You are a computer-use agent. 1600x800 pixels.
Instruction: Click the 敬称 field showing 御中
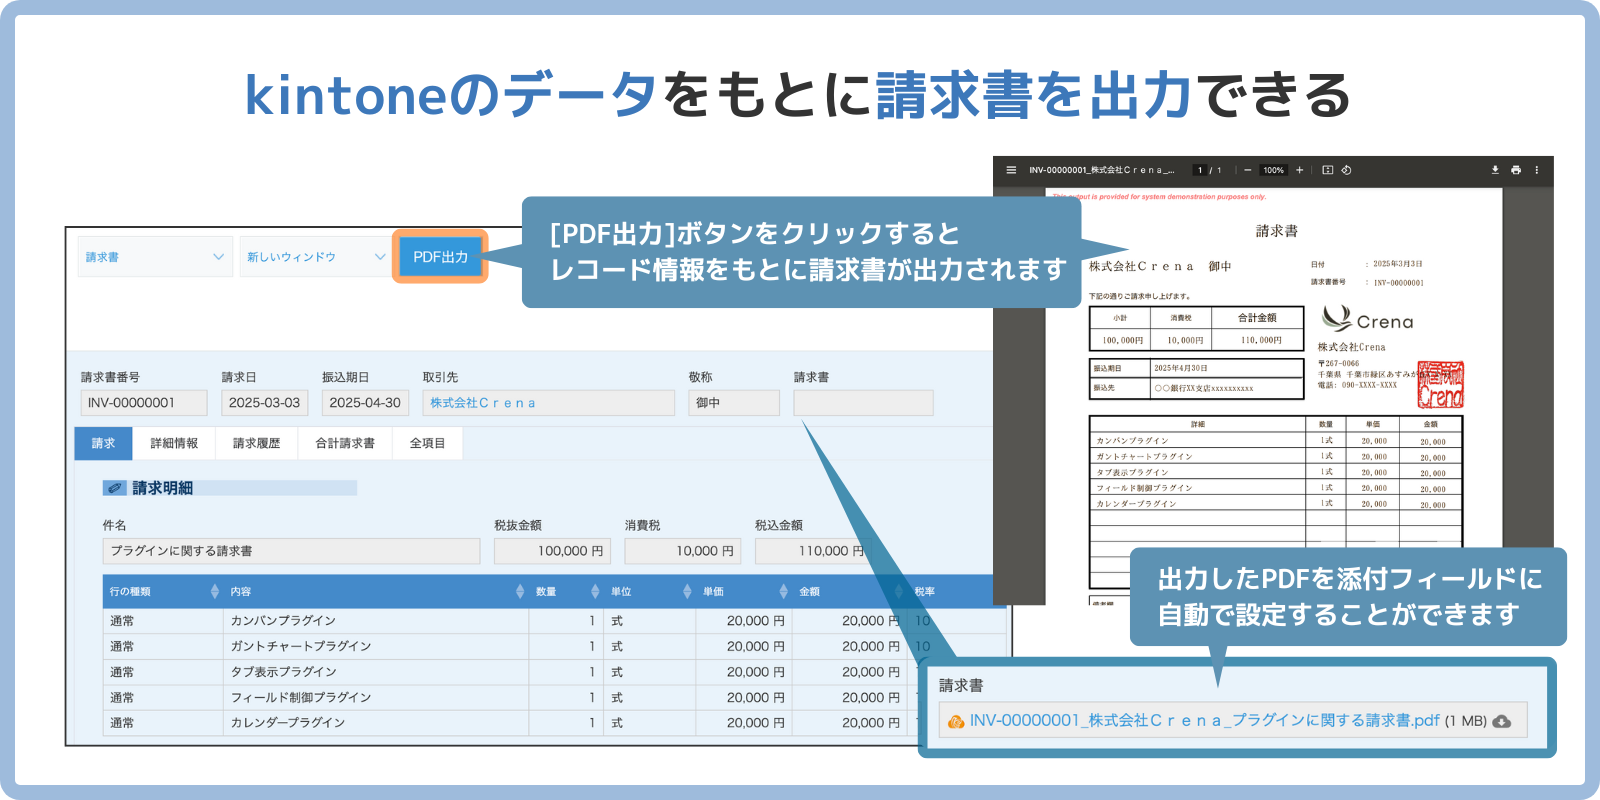coord(734,403)
